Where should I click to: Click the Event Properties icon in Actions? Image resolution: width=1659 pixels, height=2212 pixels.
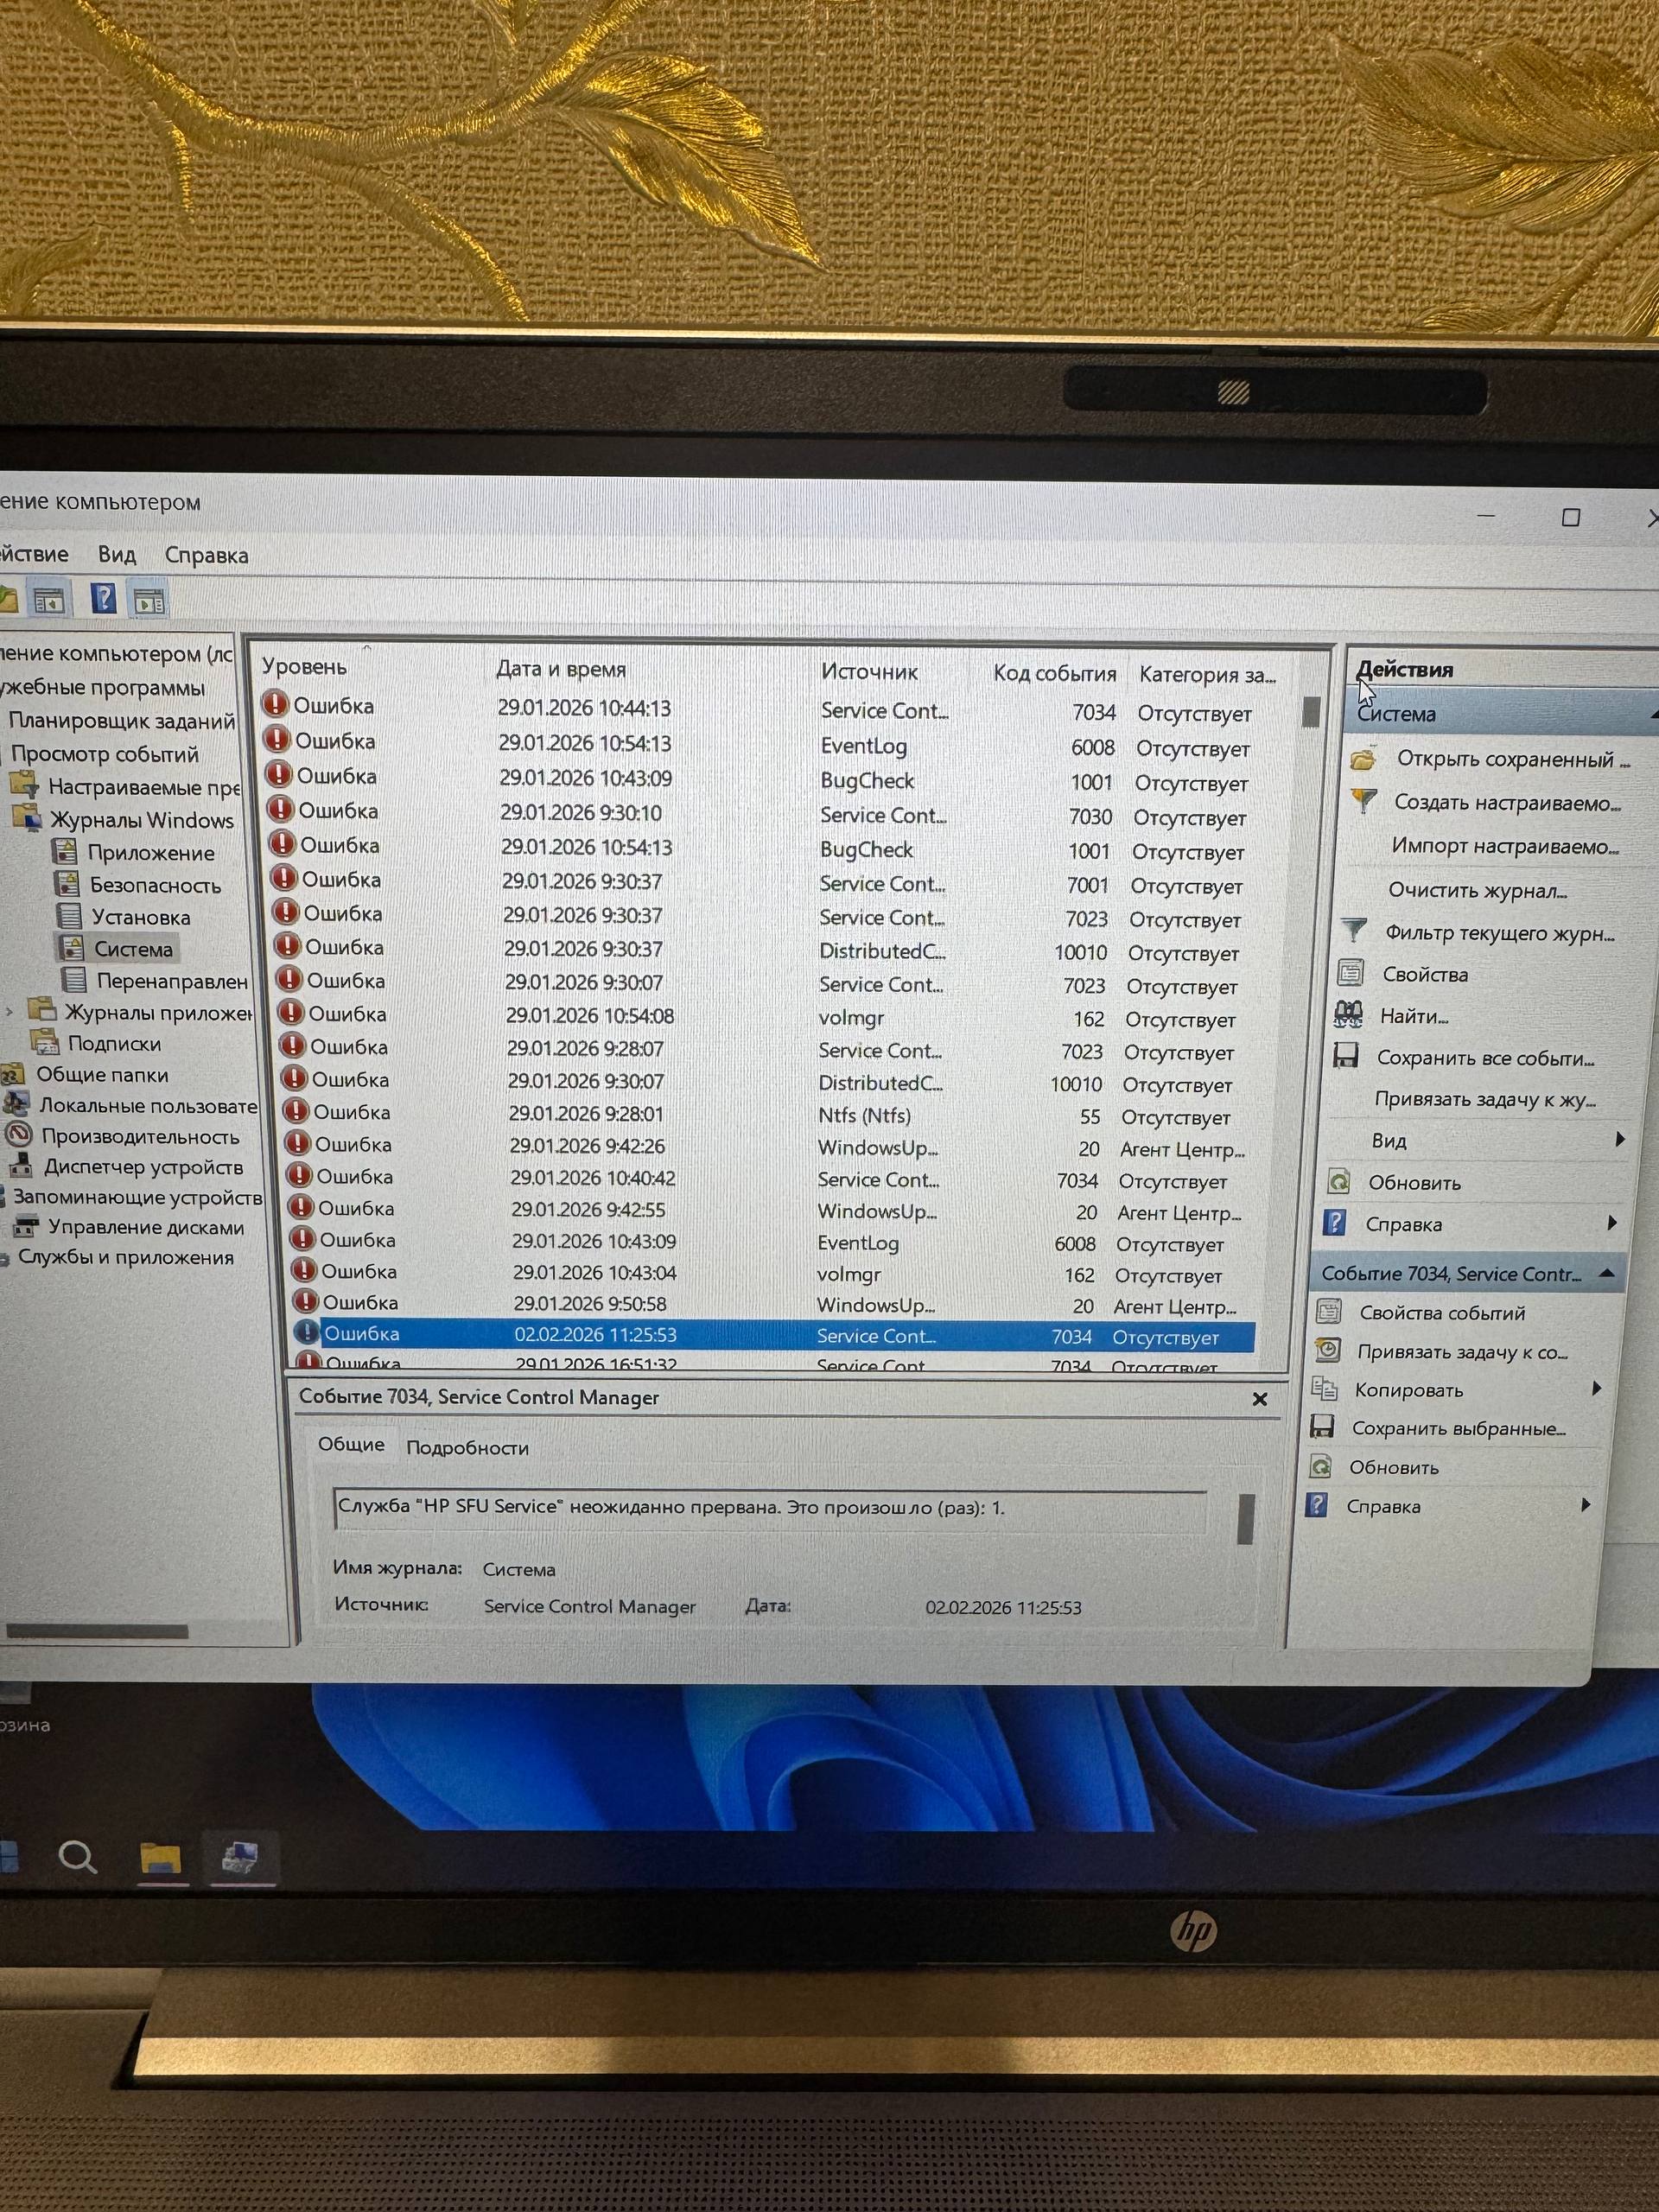pos(1328,1312)
